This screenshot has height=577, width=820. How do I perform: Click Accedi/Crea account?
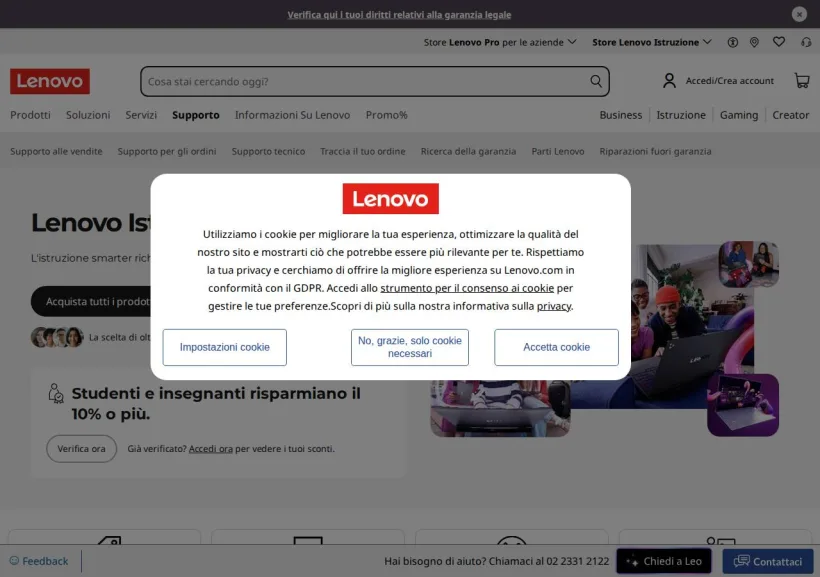tap(730, 81)
